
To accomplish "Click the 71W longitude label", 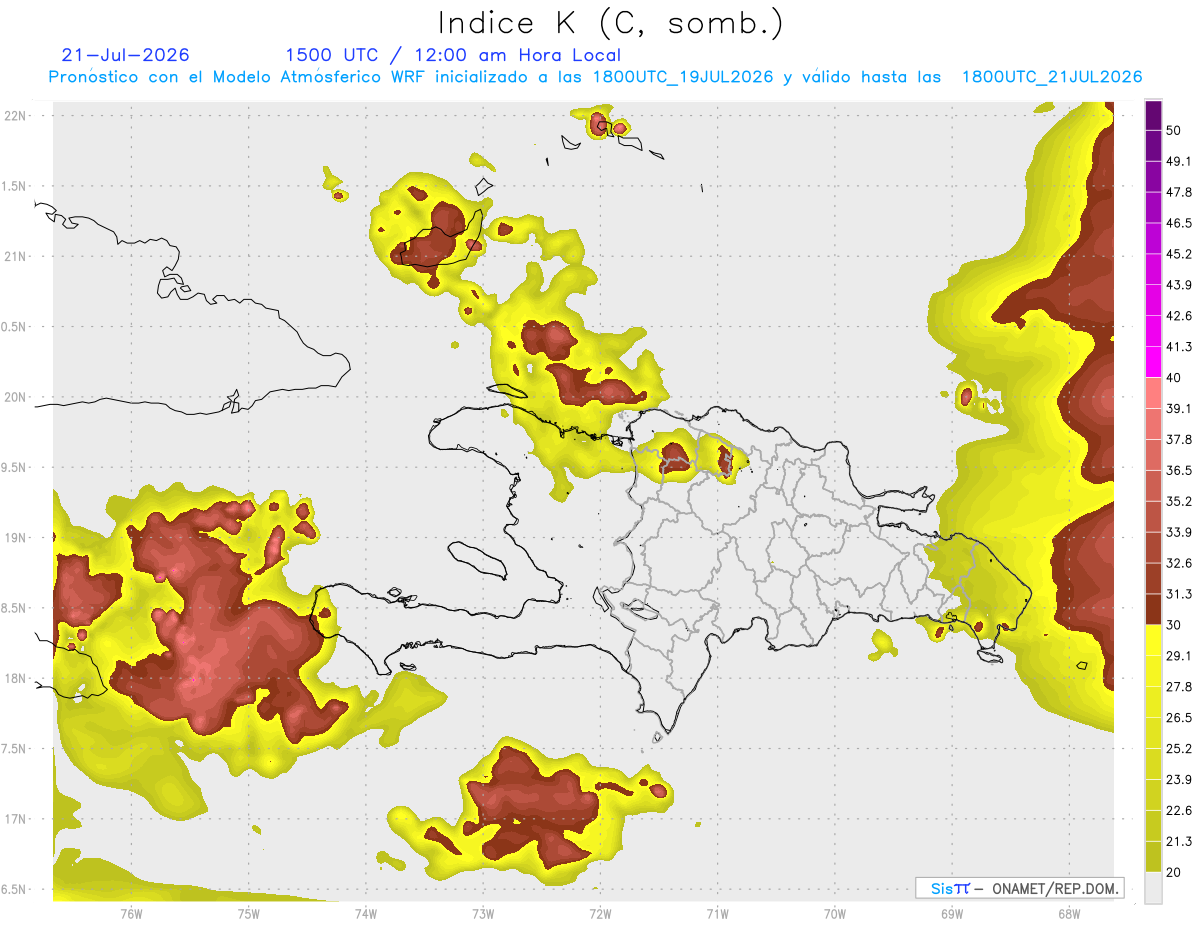I will tap(717, 913).
